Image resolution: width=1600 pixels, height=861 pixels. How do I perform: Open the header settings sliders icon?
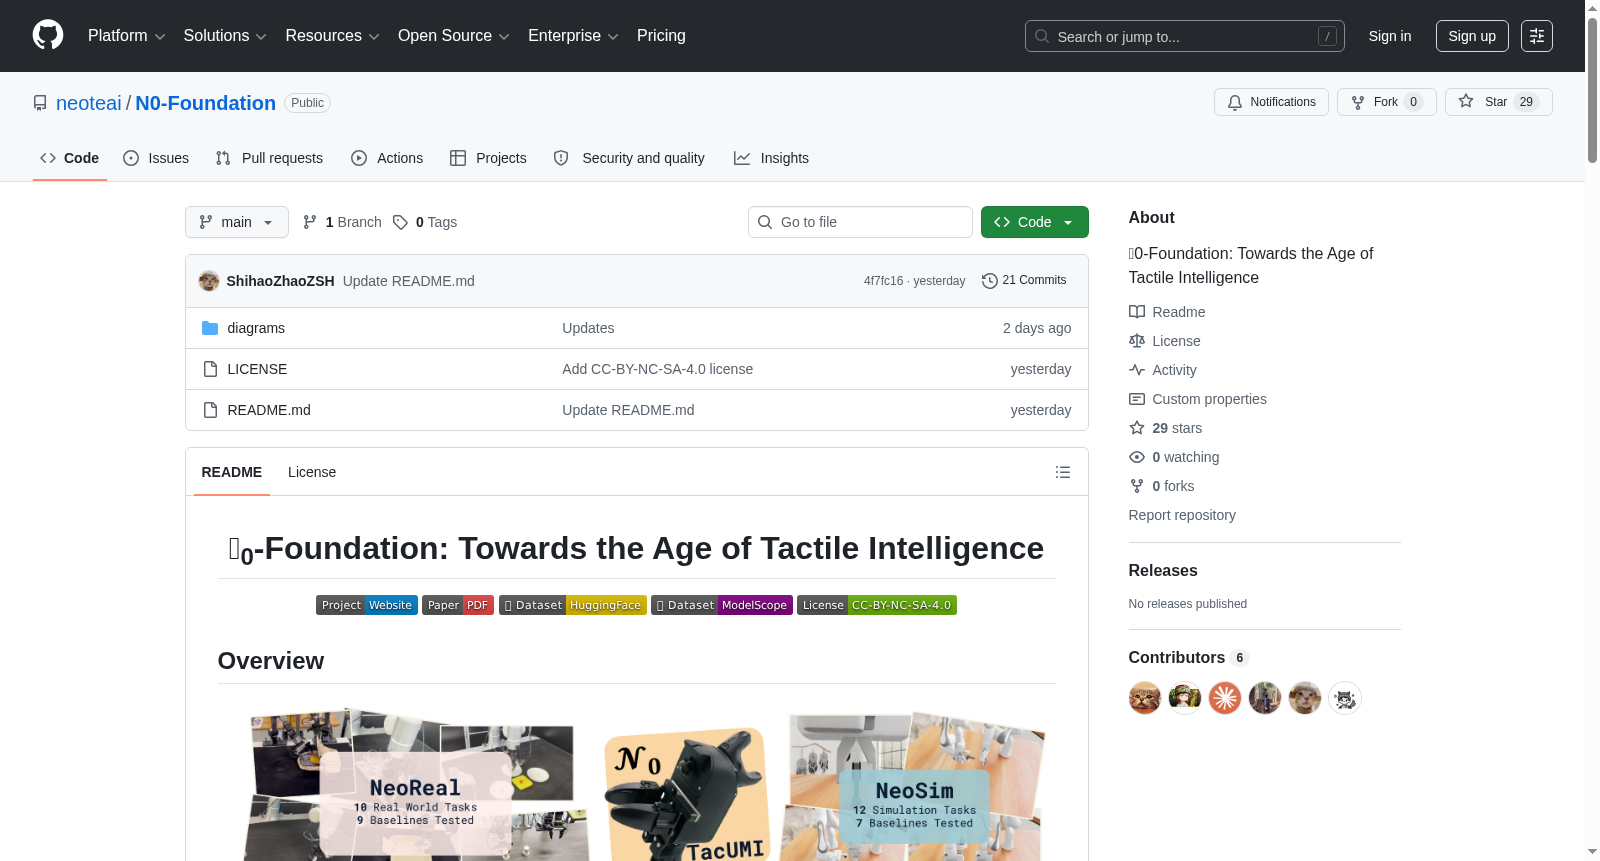pos(1537,36)
